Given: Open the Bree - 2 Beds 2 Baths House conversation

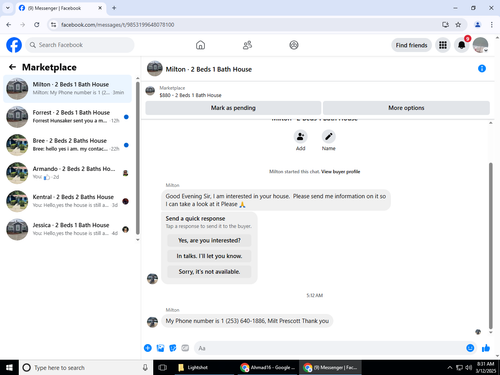Looking at the screenshot, I should pos(68,145).
